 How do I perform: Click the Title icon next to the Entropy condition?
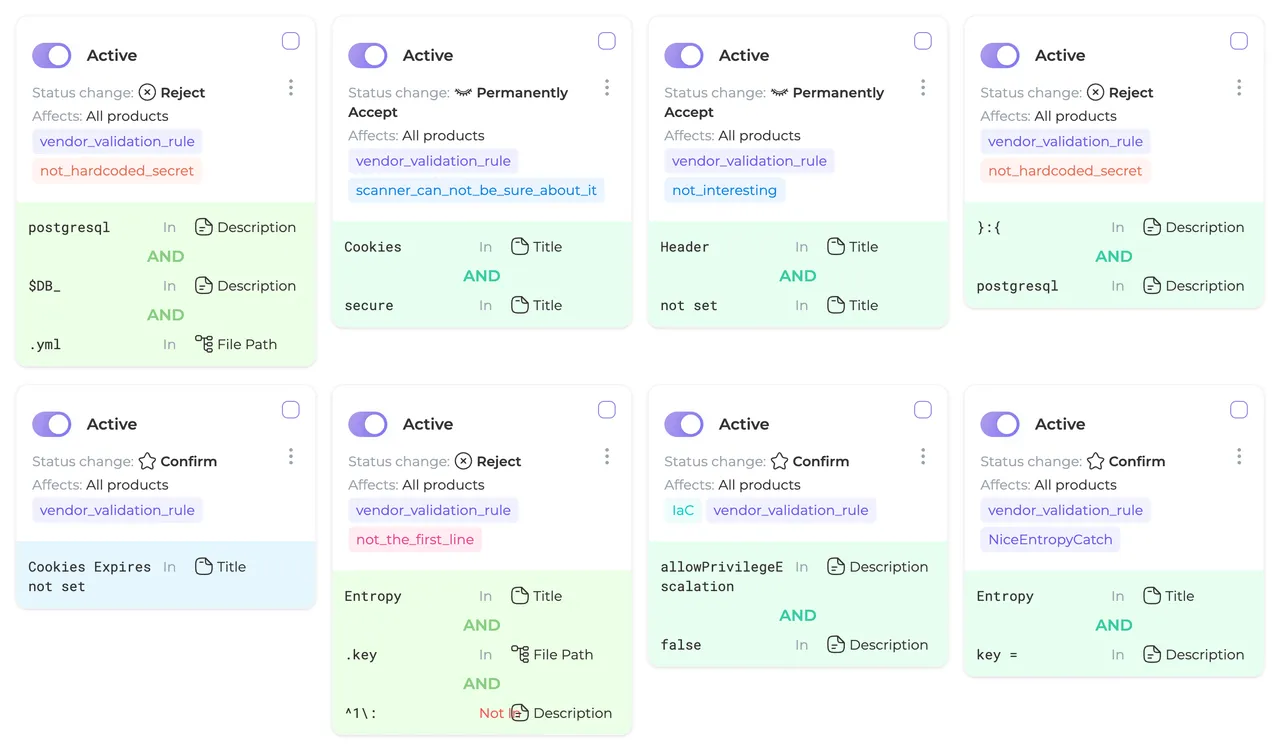point(518,595)
